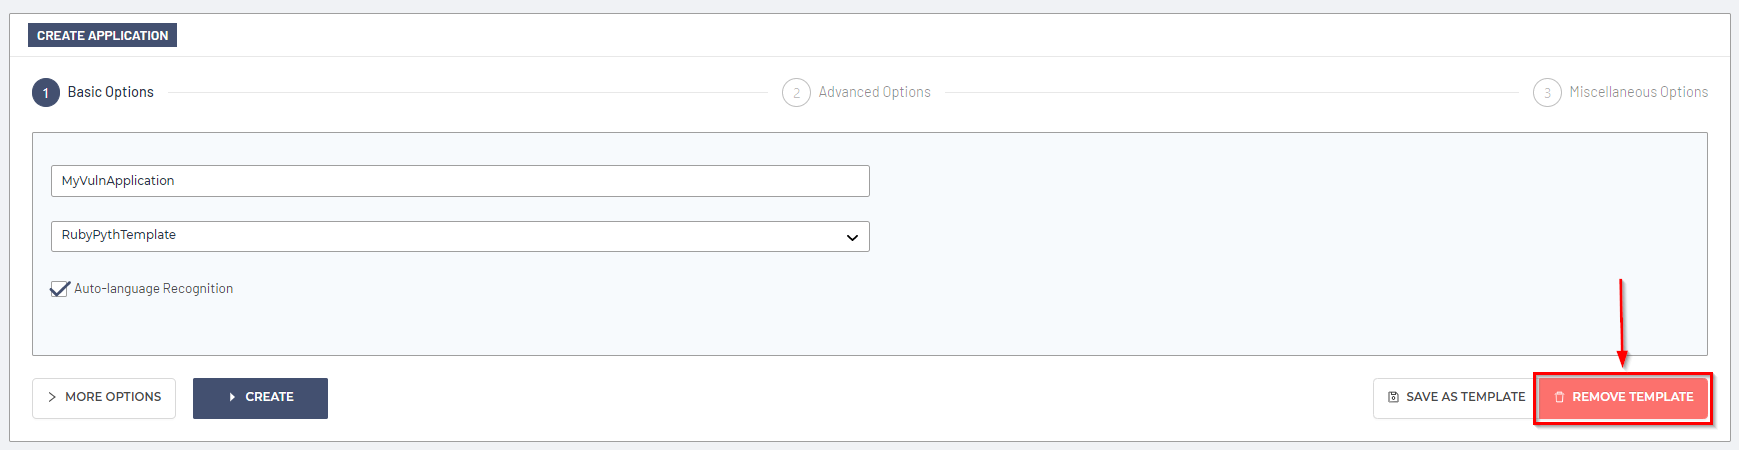Toggle the Auto-language Recognition checkbox

[x=59, y=289]
